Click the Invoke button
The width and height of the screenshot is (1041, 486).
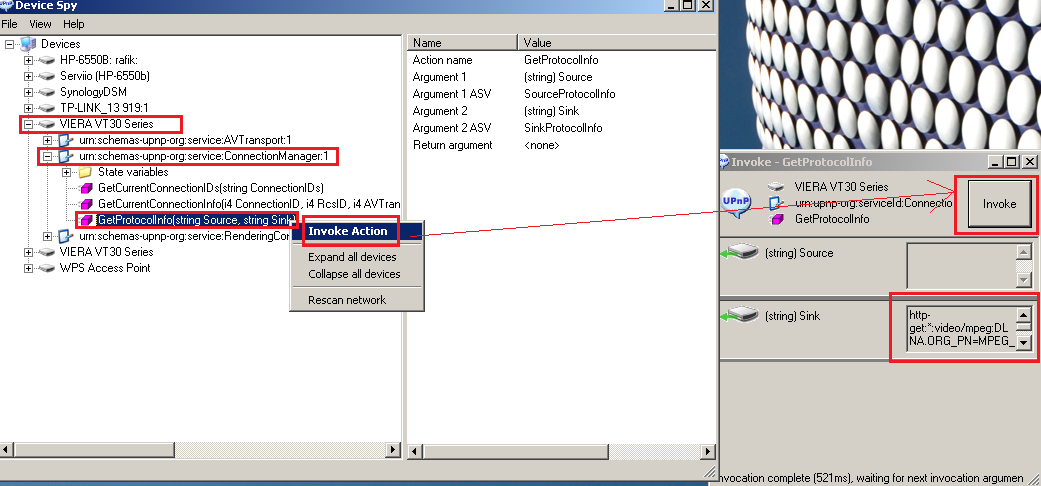point(999,204)
